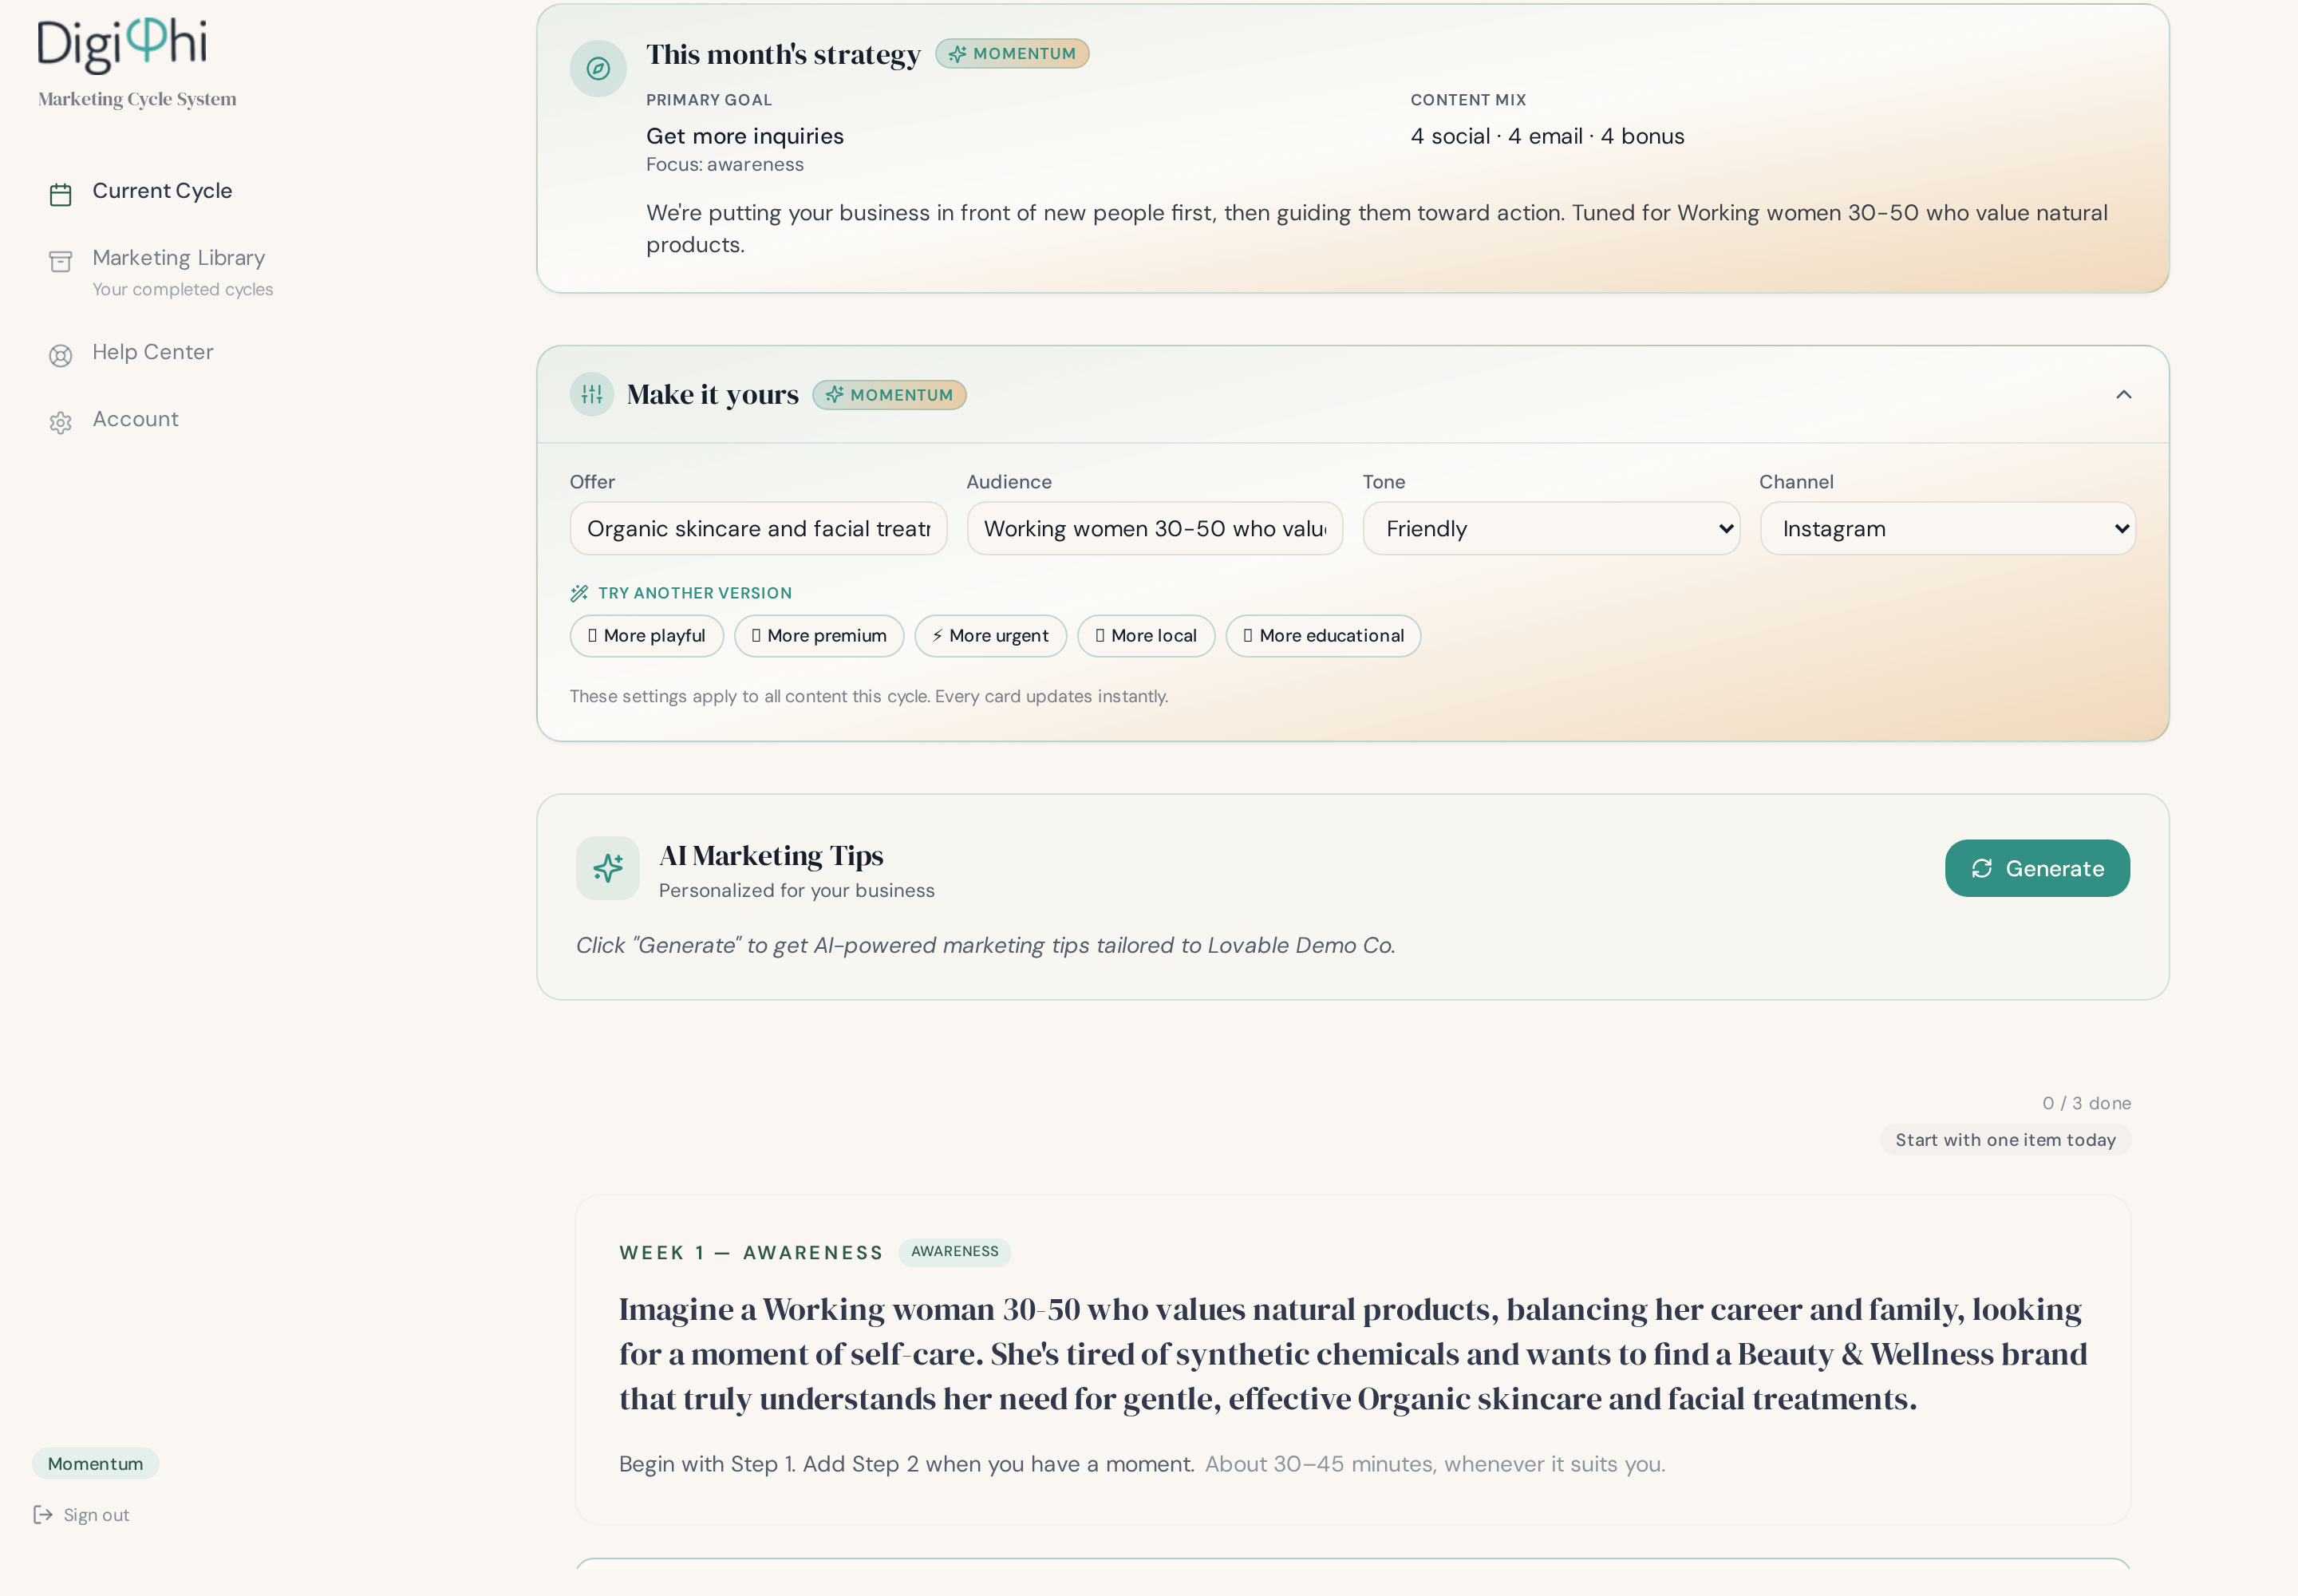Screen dimensions: 2298x1596
Task: Click the Offer input field
Action: pos(758,528)
